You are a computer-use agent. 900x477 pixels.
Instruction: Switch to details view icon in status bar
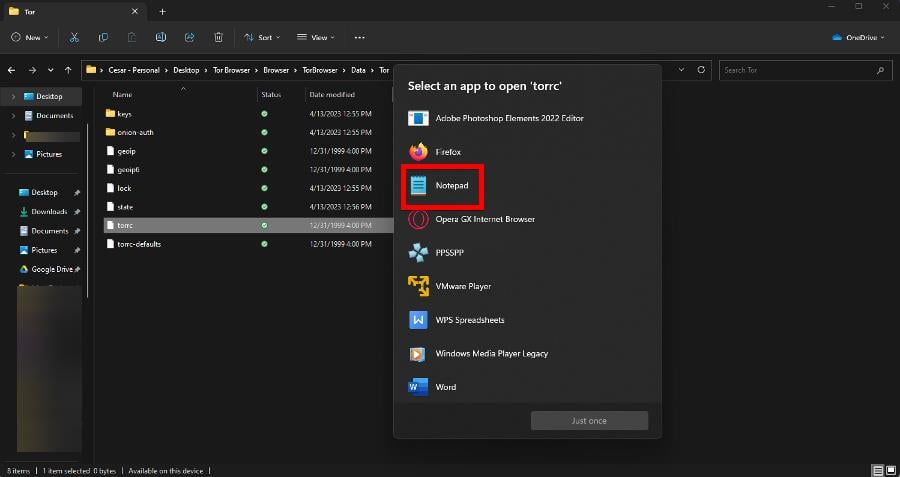click(878, 471)
